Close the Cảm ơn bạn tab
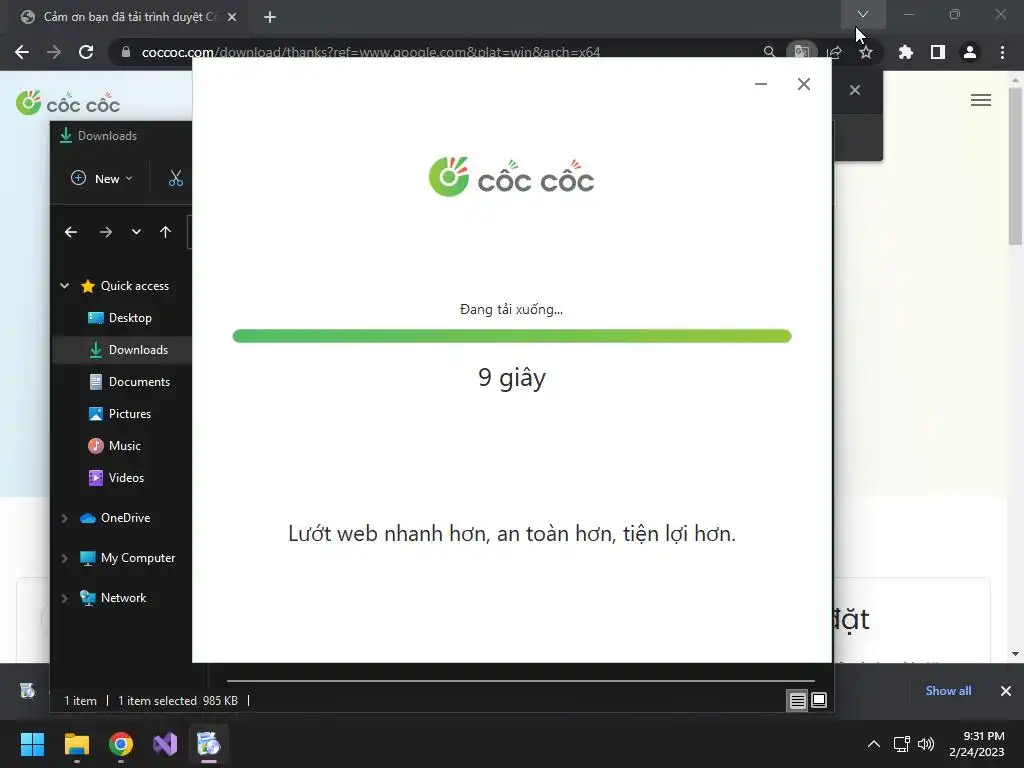The width and height of the screenshot is (1024, 768). pos(232,17)
